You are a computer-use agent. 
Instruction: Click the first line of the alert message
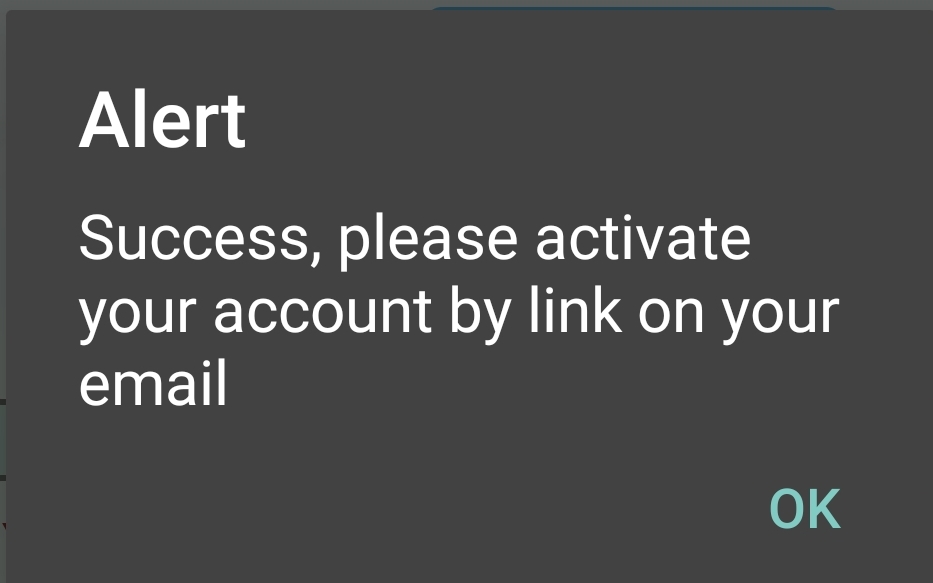point(415,240)
